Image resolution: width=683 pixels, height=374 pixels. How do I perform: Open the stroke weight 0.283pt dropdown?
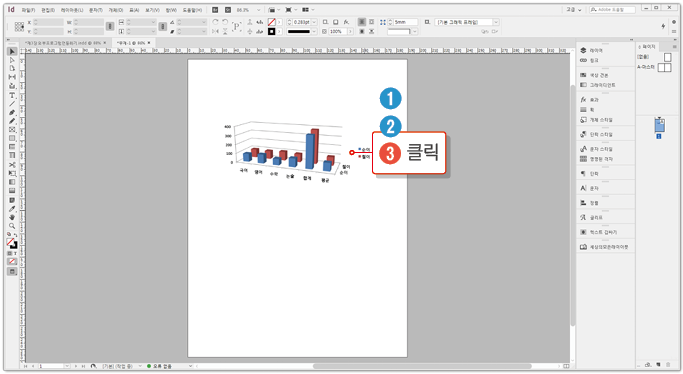[x=314, y=22]
